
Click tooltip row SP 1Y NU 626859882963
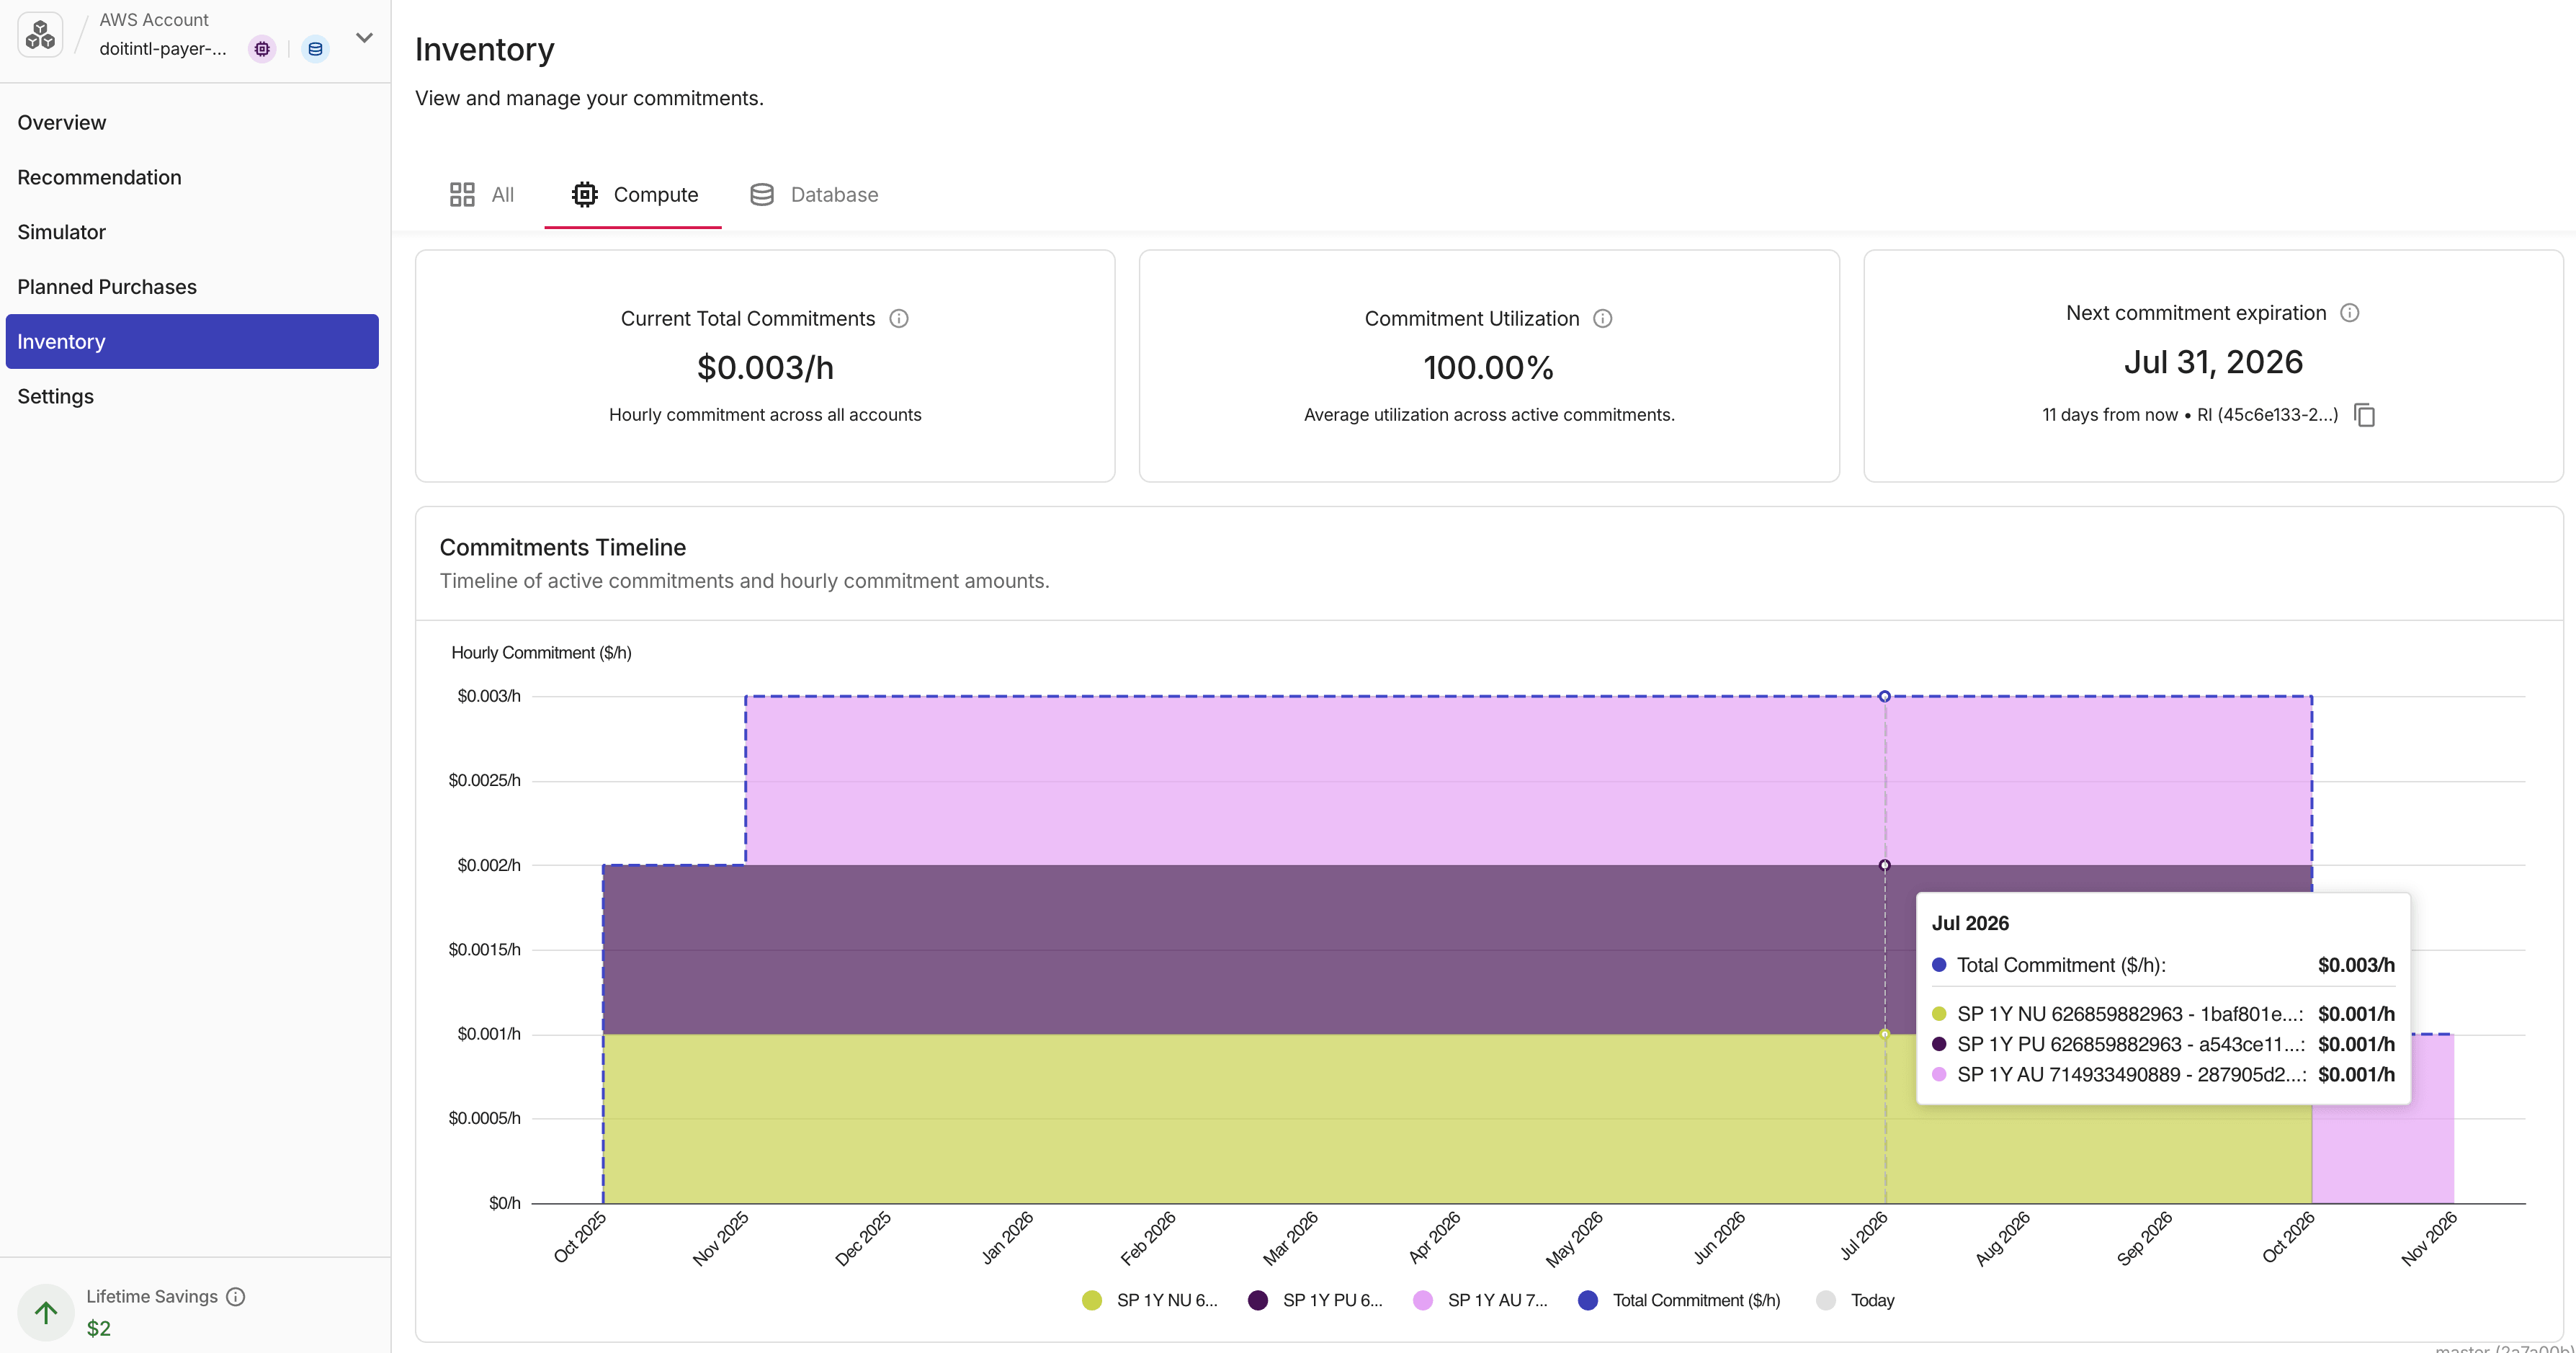pyautogui.click(x=2162, y=1014)
